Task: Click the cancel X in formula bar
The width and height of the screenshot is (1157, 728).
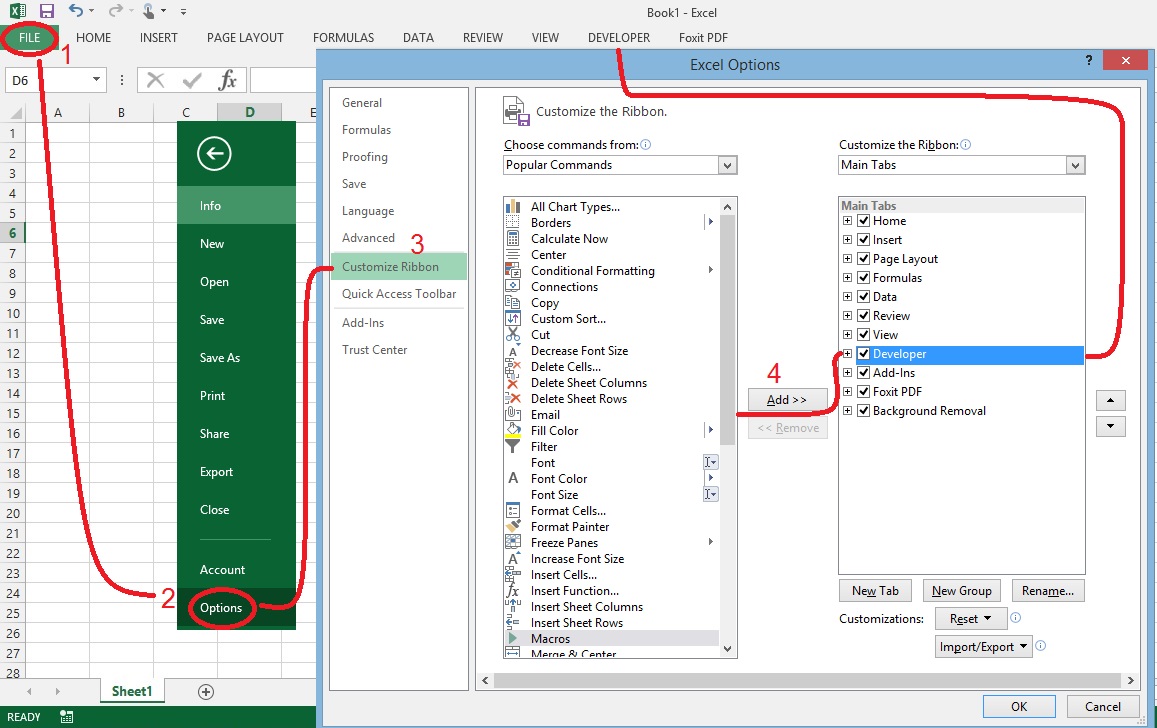Action: click(155, 80)
